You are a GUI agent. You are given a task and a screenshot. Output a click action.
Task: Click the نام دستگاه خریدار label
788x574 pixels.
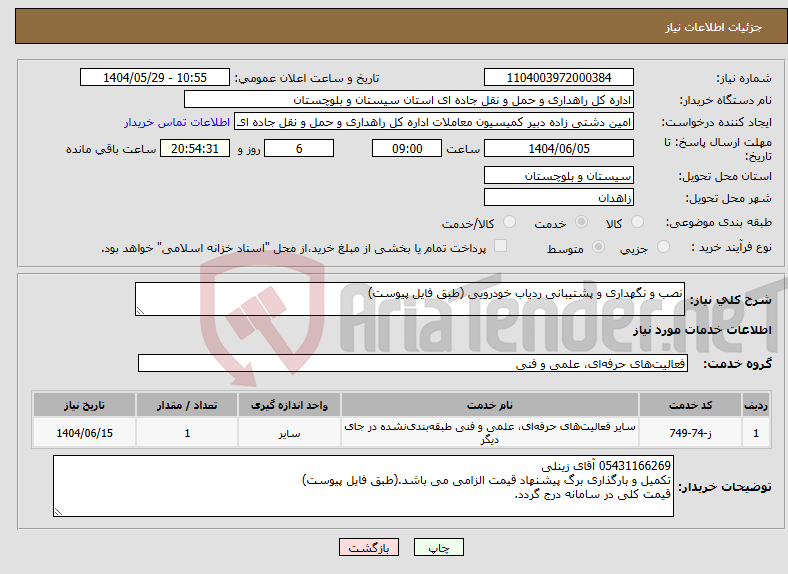click(x=726, y=101)
